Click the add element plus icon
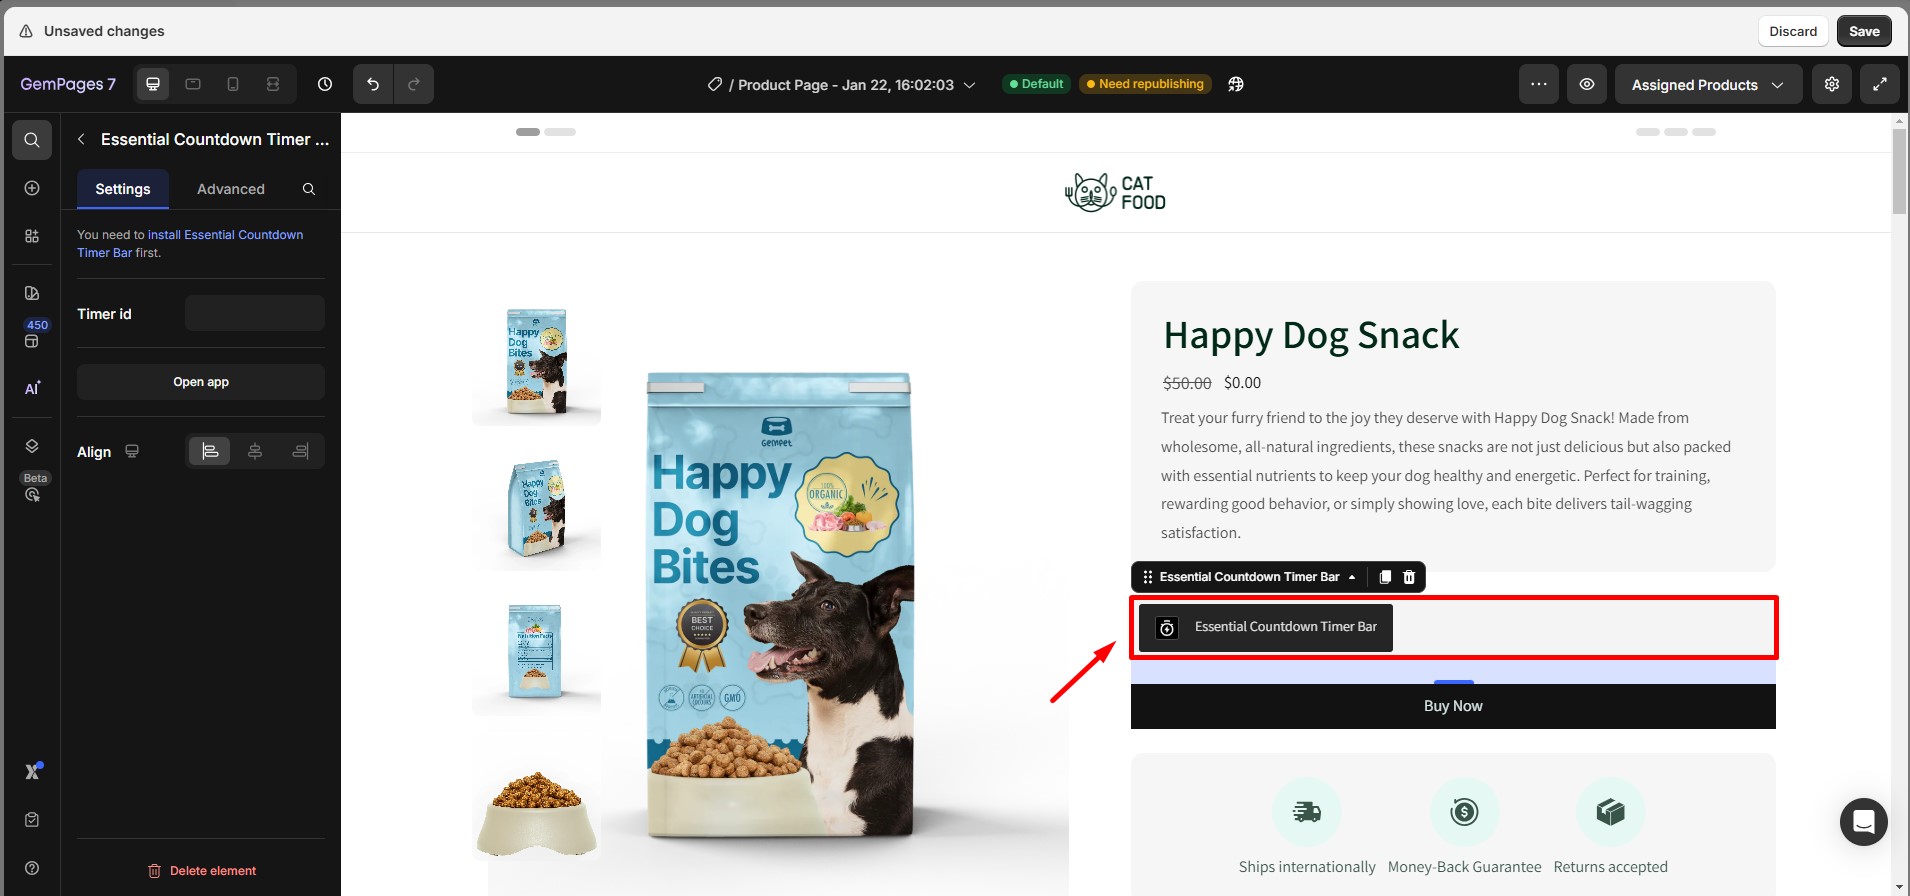 pos(32,188)
